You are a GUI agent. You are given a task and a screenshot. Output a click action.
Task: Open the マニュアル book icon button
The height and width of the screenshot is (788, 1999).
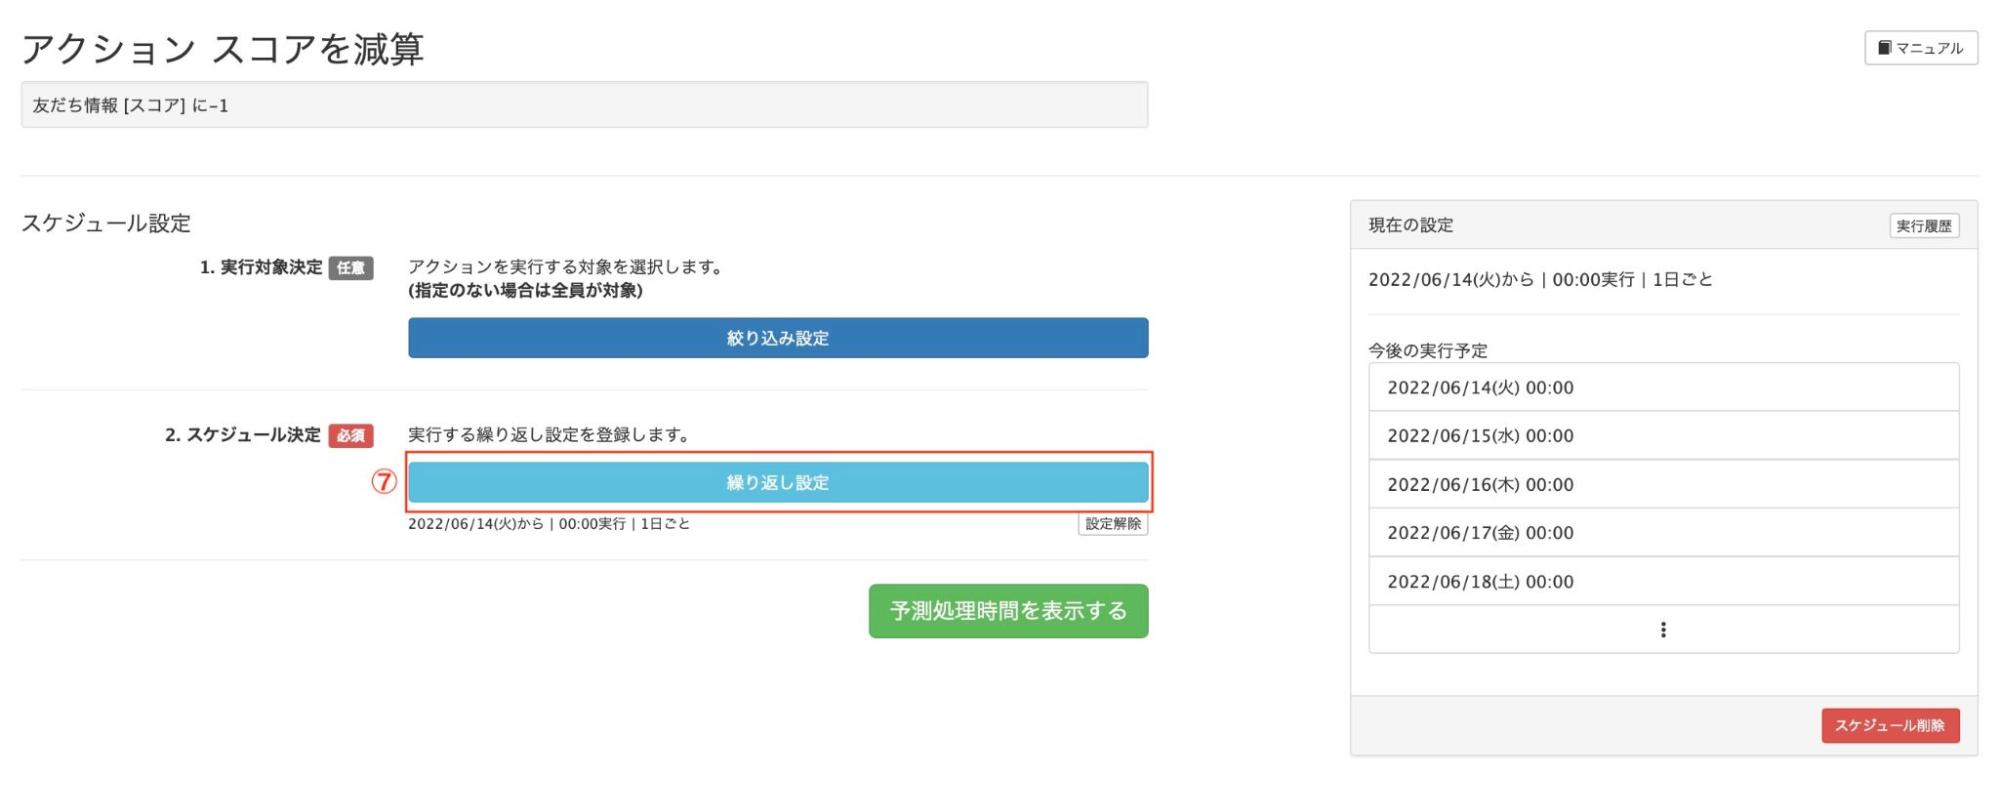[x=1920, y=48]
